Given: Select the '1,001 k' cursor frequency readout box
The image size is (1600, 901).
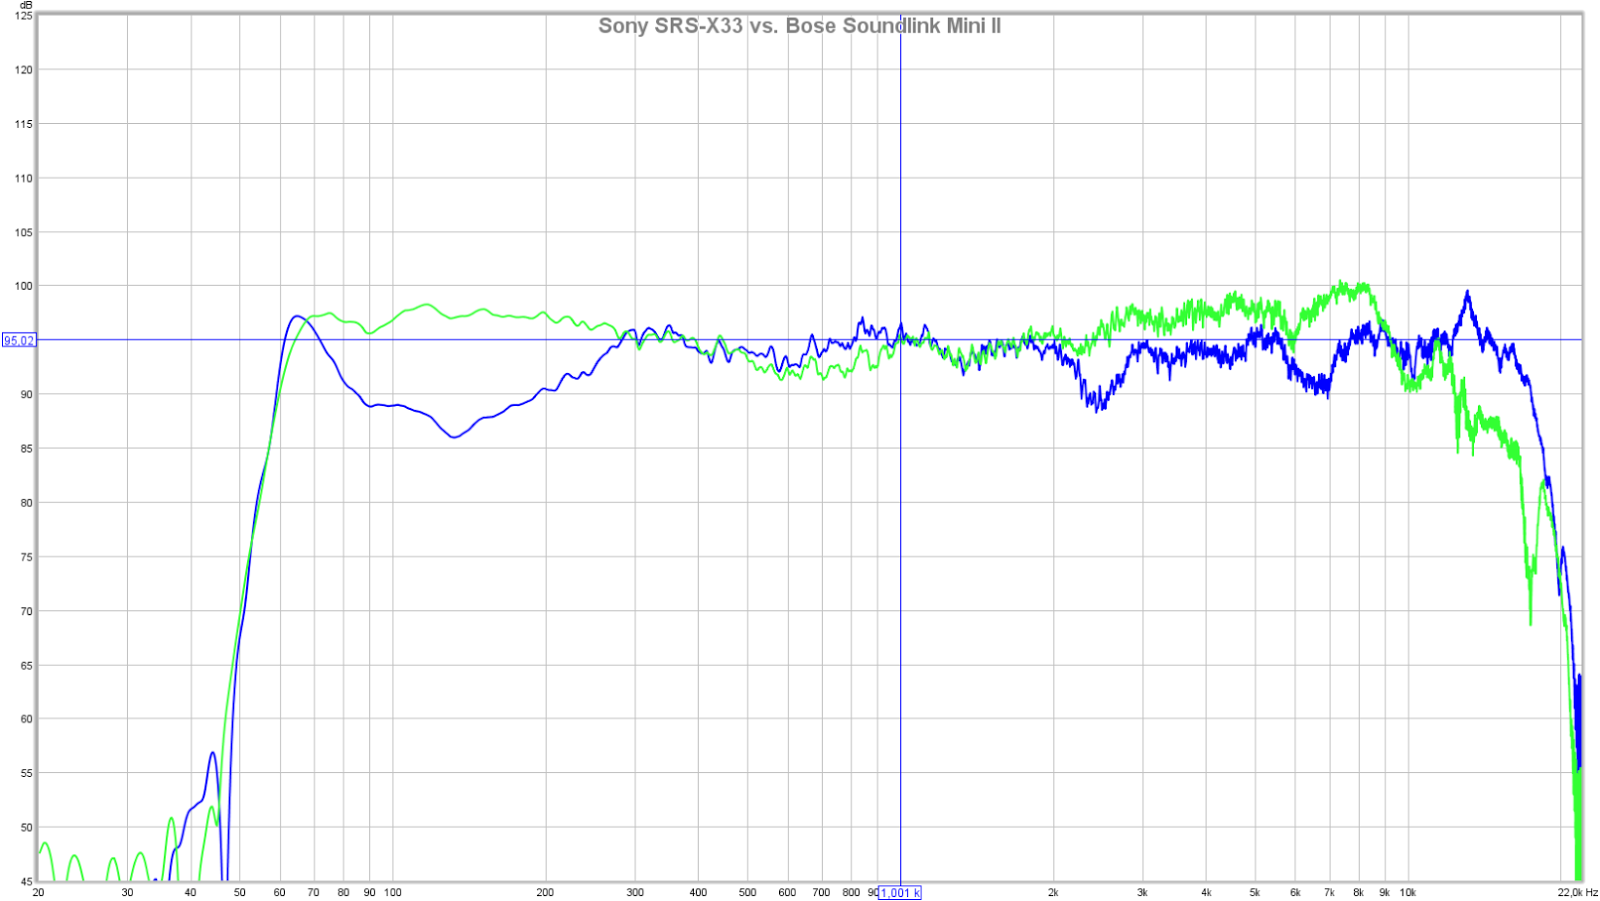Looking at the screenshot, I should point(900,892).
